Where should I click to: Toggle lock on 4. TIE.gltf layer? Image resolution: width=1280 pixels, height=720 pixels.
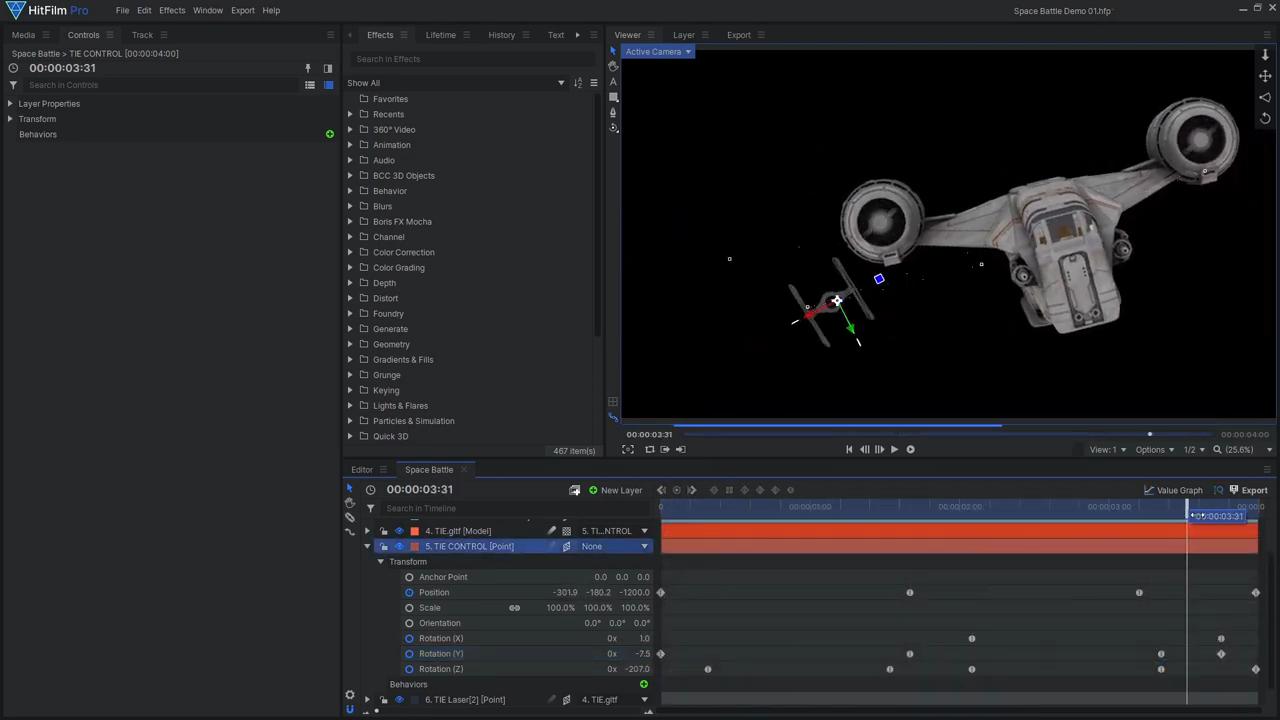click(383, 531)
